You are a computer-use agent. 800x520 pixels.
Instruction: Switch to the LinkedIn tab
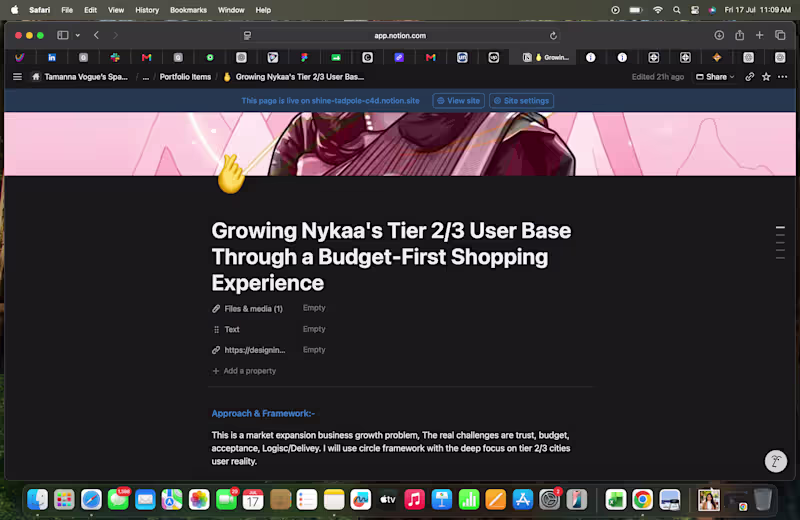click(x=52, y=58)
